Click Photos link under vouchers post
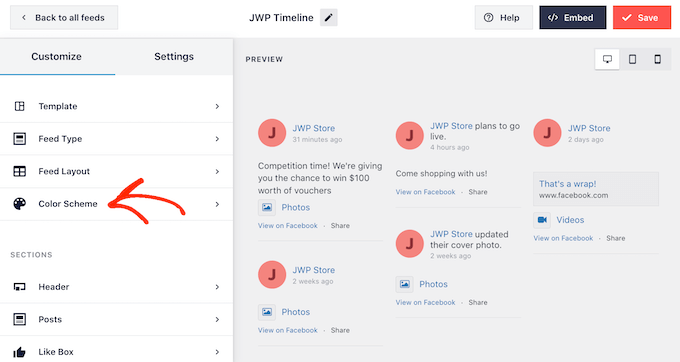The width and height of the screenshot is (680, 362). pos(296,207)
